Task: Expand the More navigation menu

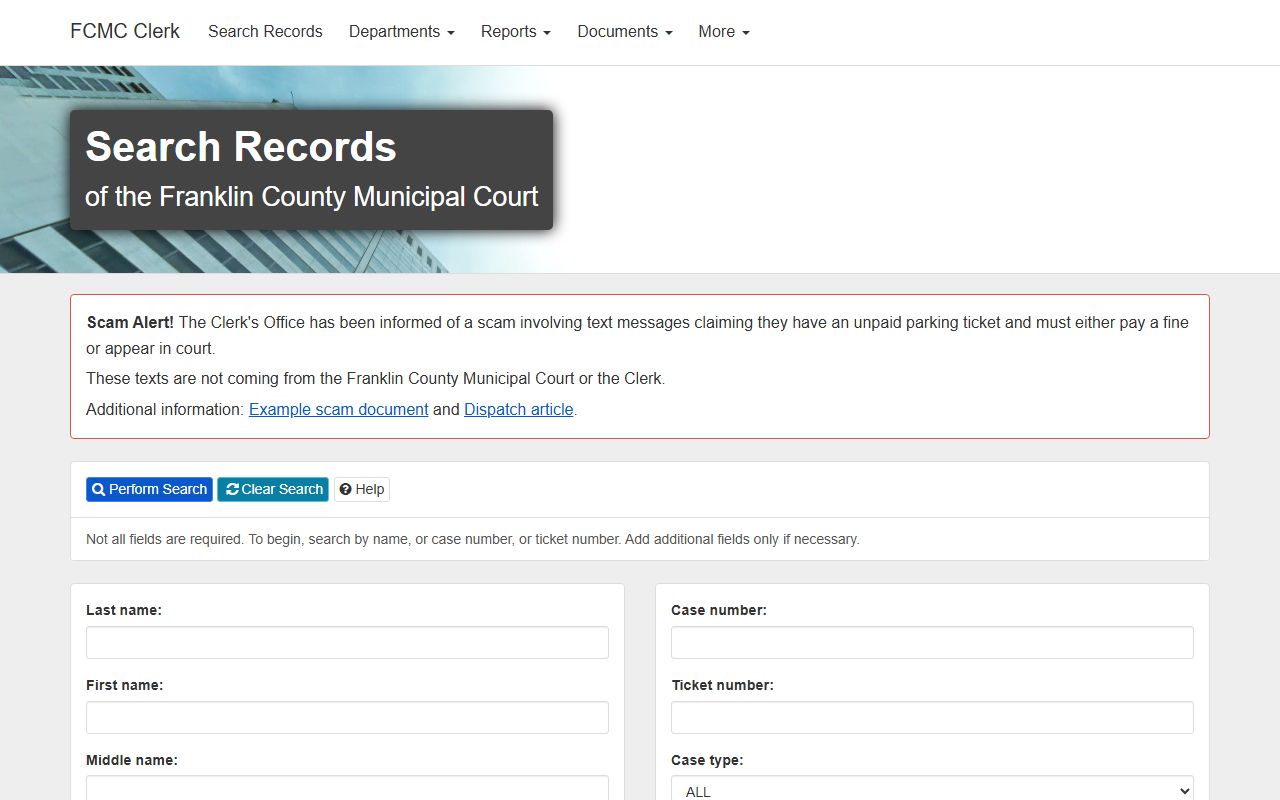Action: pyautogui.click(x=723, y=32)
